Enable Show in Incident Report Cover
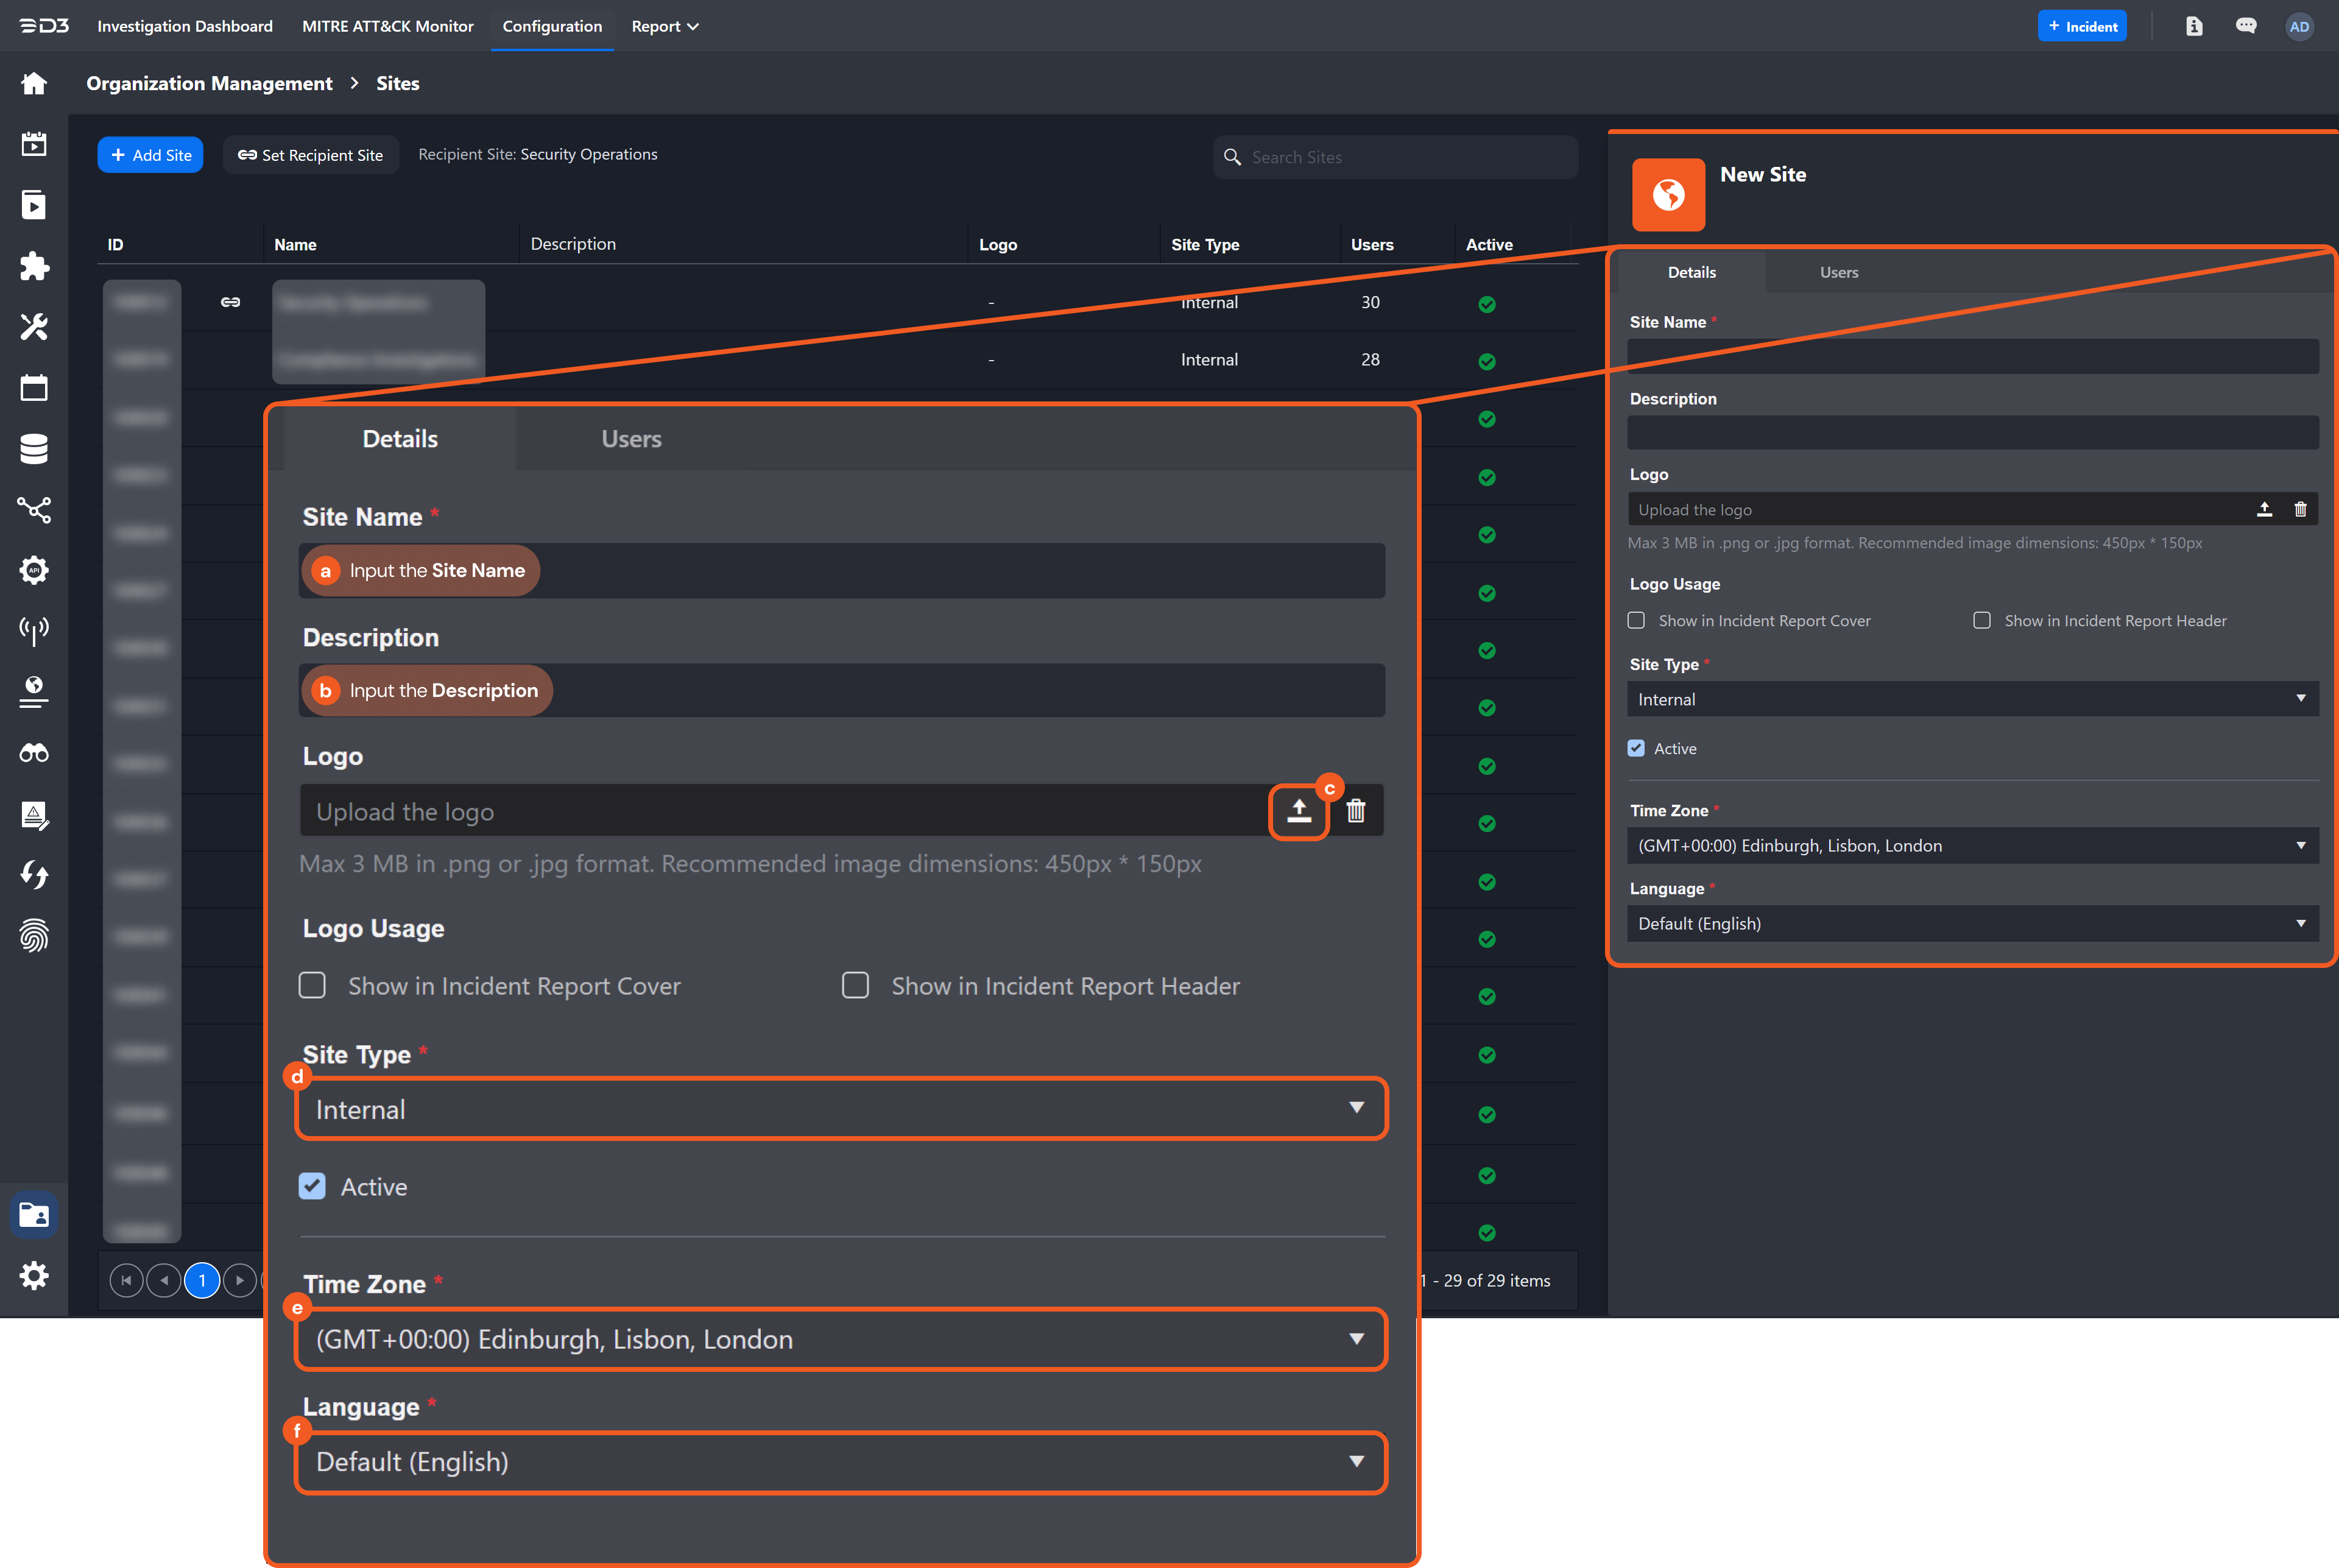Image resolution: width=2339 pixels, height=1568 pixels. tap(313, 983)
